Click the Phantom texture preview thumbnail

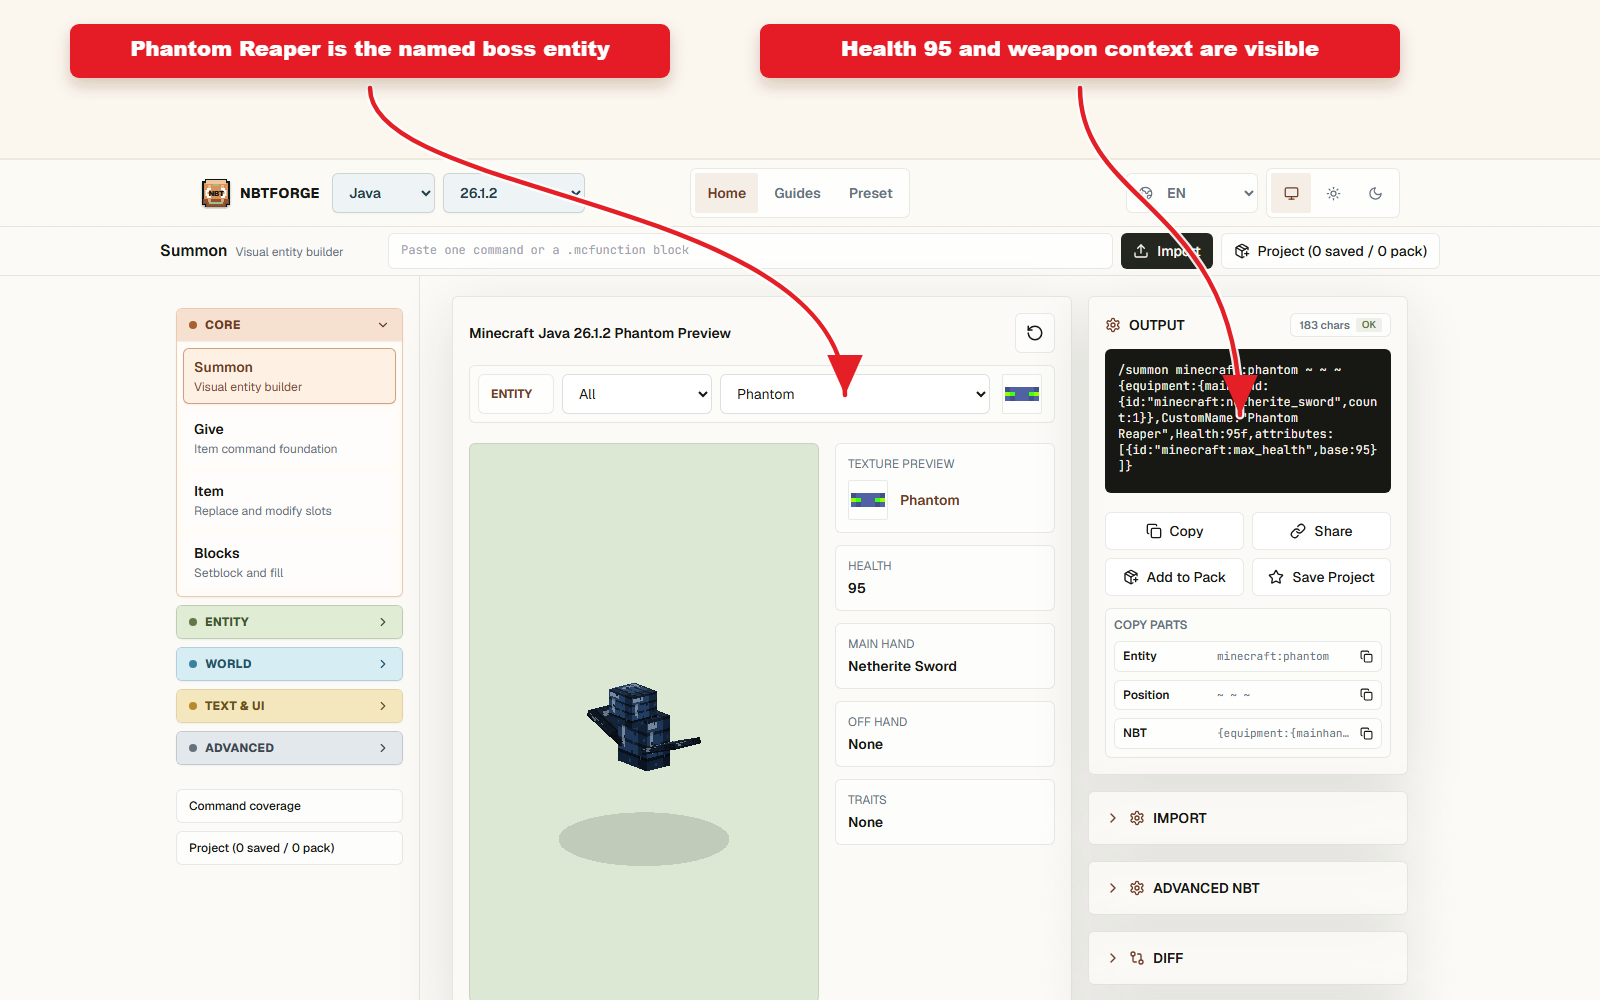click(868, 500)
